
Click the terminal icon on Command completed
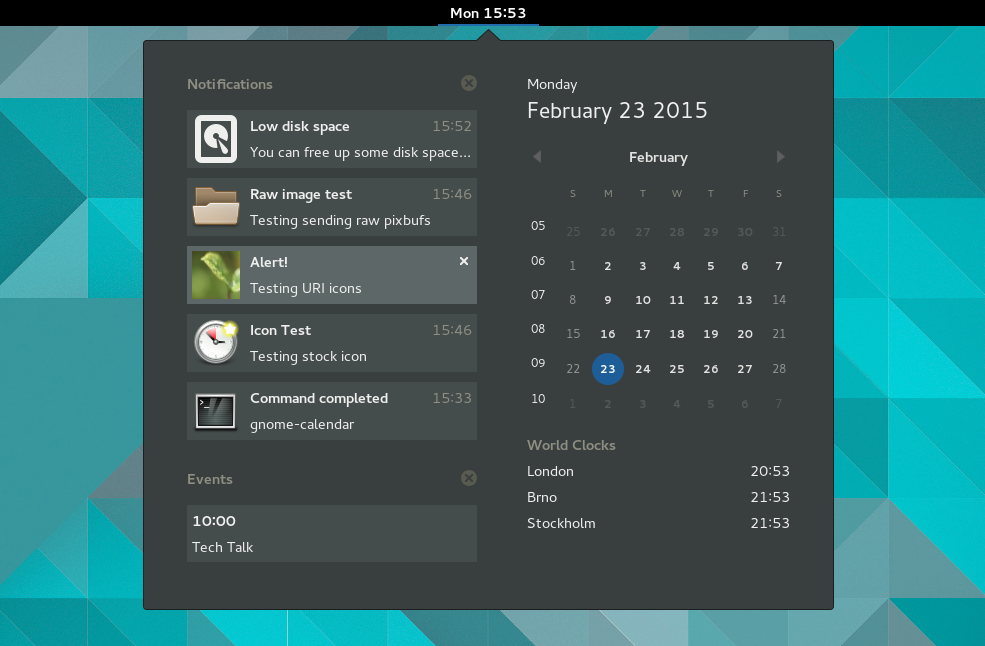click(x=215, y=411)
